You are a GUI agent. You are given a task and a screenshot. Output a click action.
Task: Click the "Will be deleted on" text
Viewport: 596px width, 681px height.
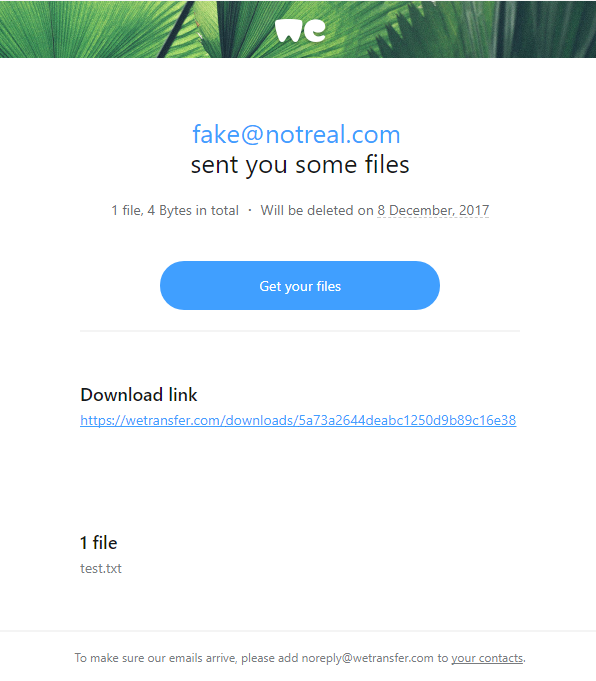[x=317, y=210]
